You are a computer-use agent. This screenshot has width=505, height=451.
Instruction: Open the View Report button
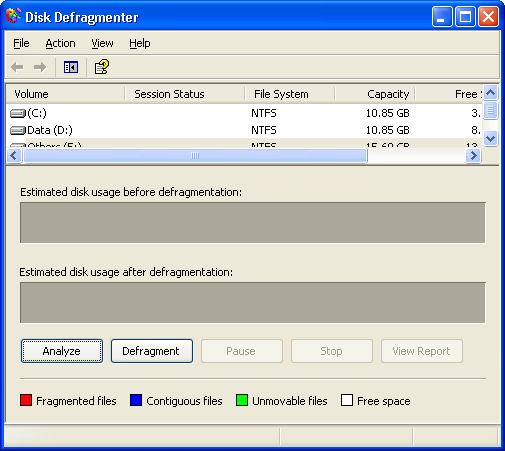[x=422, y=351]
